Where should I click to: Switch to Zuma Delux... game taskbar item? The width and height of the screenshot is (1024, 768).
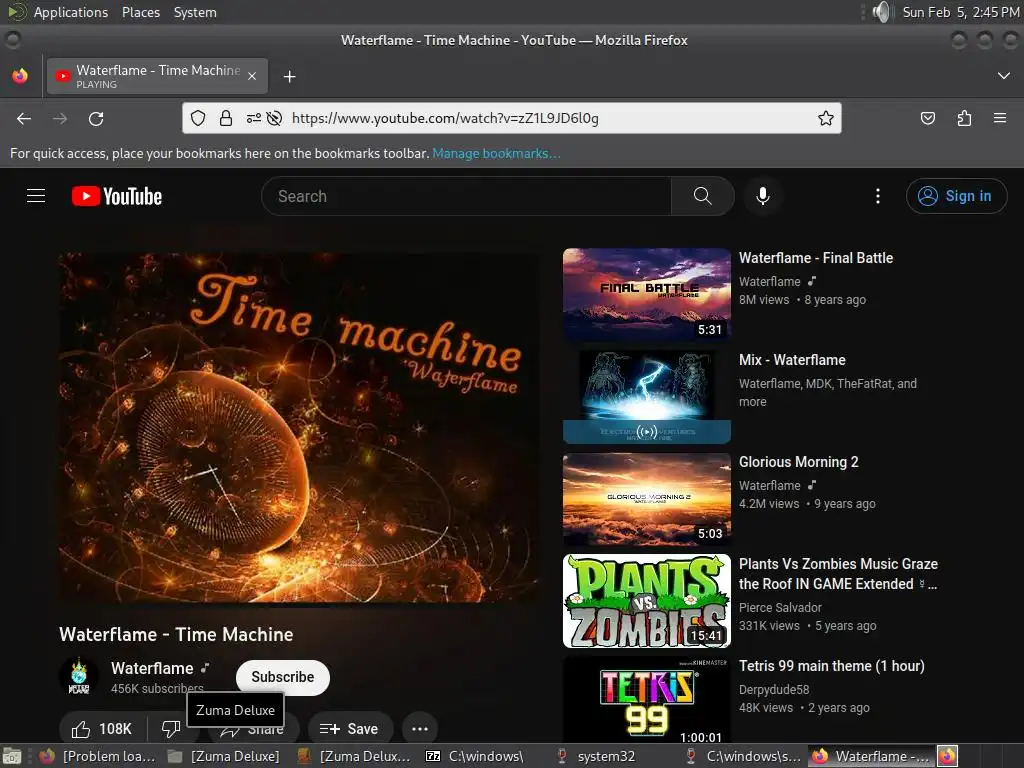(x=353, y=756)
